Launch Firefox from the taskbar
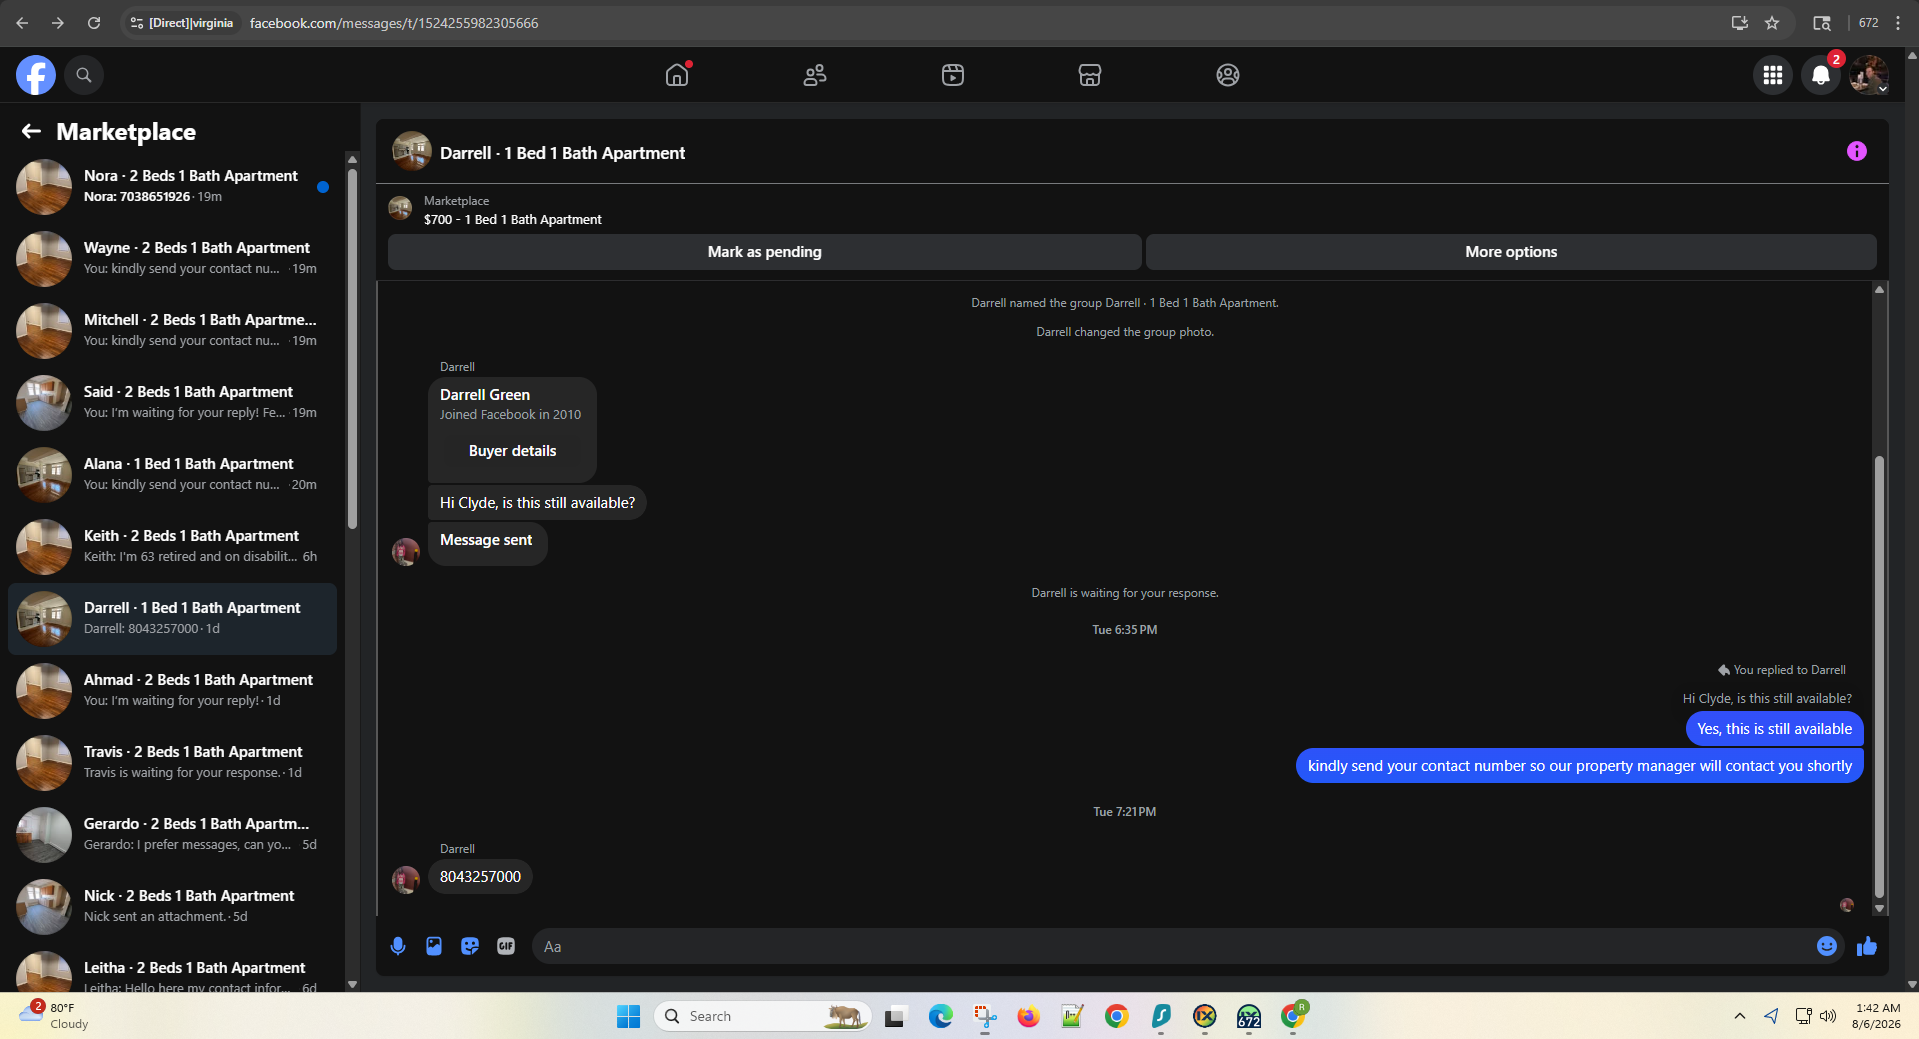This screenshot has height=1039, width=1919. (1028, 1016)
